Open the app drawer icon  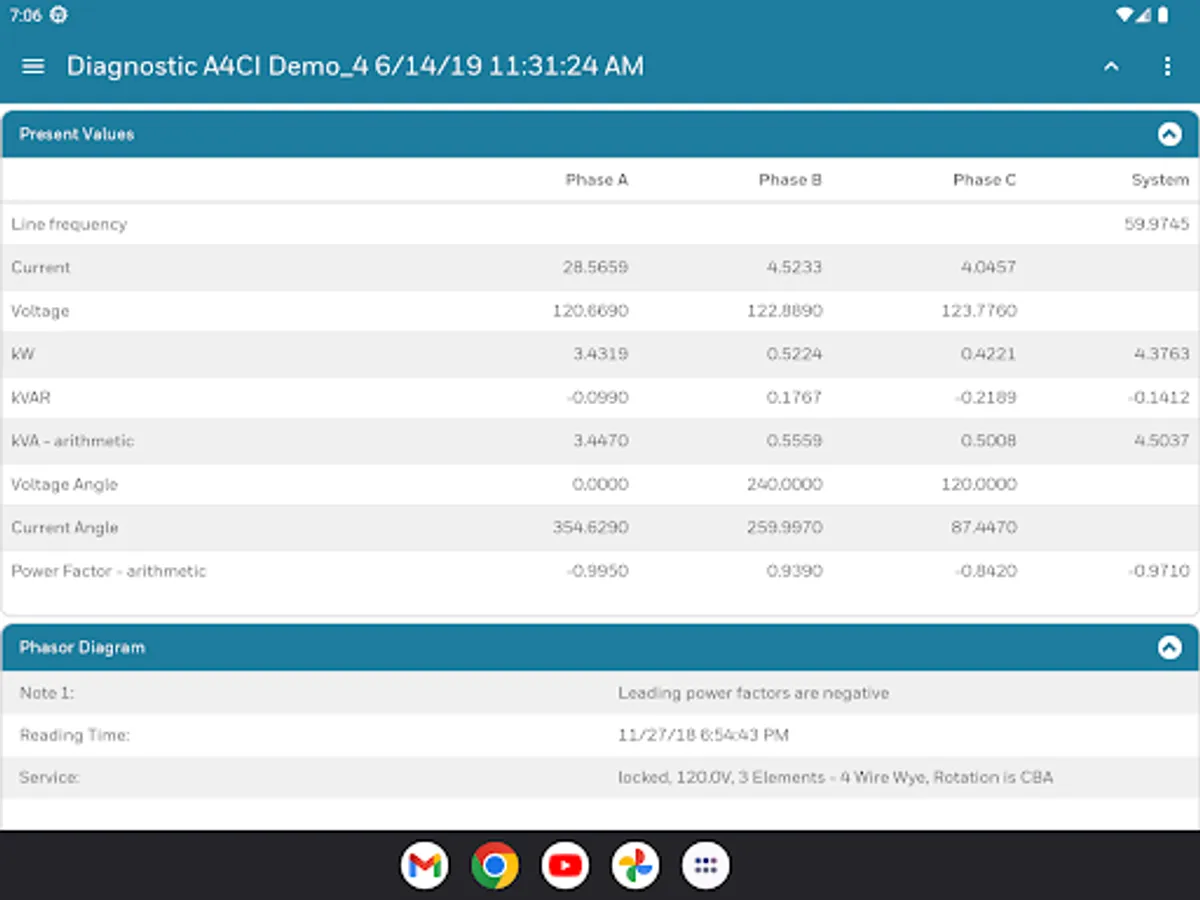706,865
